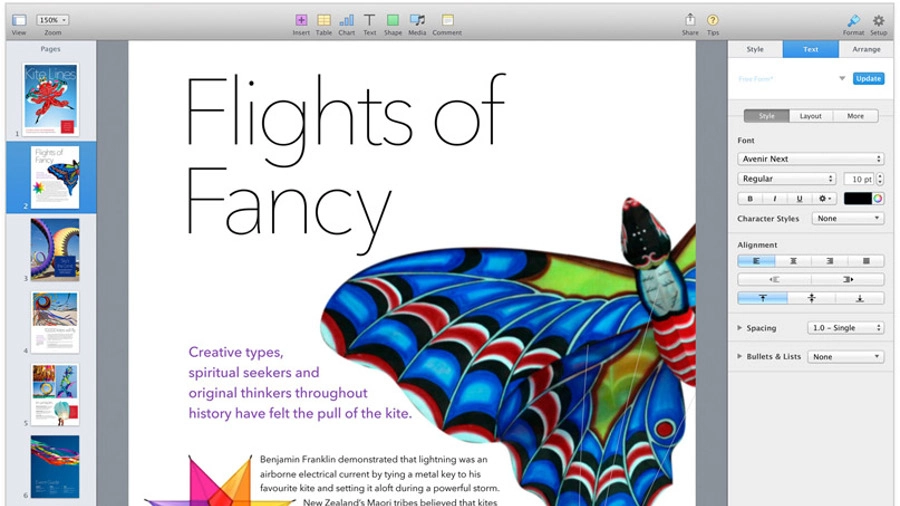The image size is (900, 506).
Task: Open the Tips question mark icon
Action: [712, 20]
